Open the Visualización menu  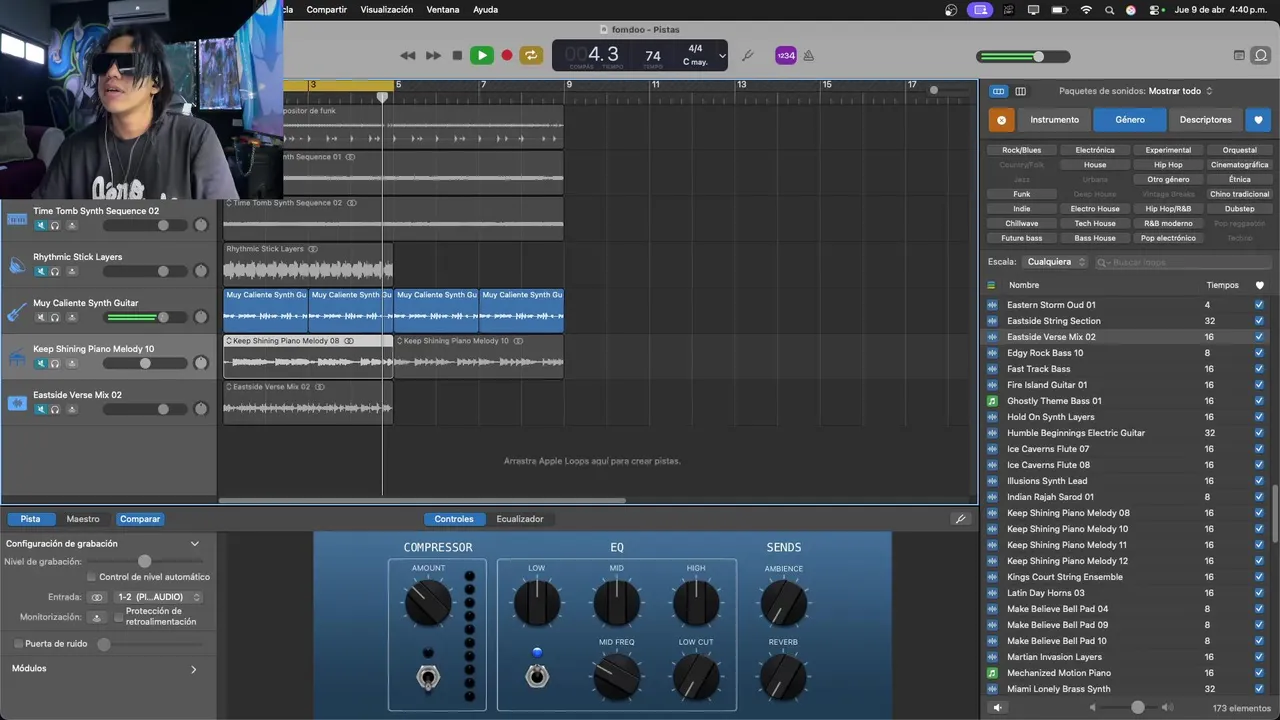coord(386,10)
